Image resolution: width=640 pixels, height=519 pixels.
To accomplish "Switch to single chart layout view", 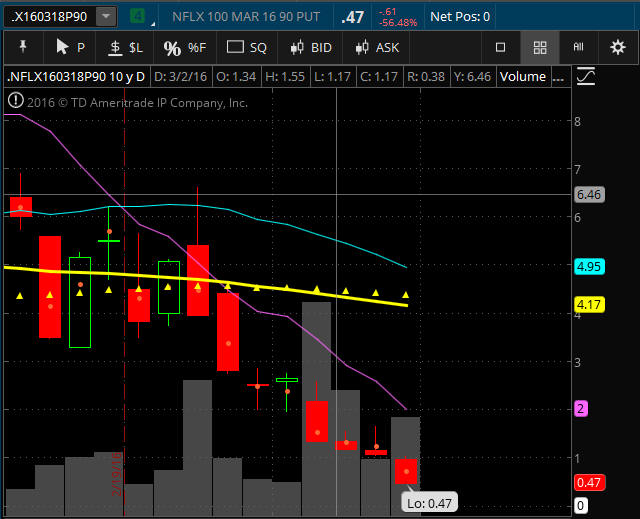I will coord(501,47).
